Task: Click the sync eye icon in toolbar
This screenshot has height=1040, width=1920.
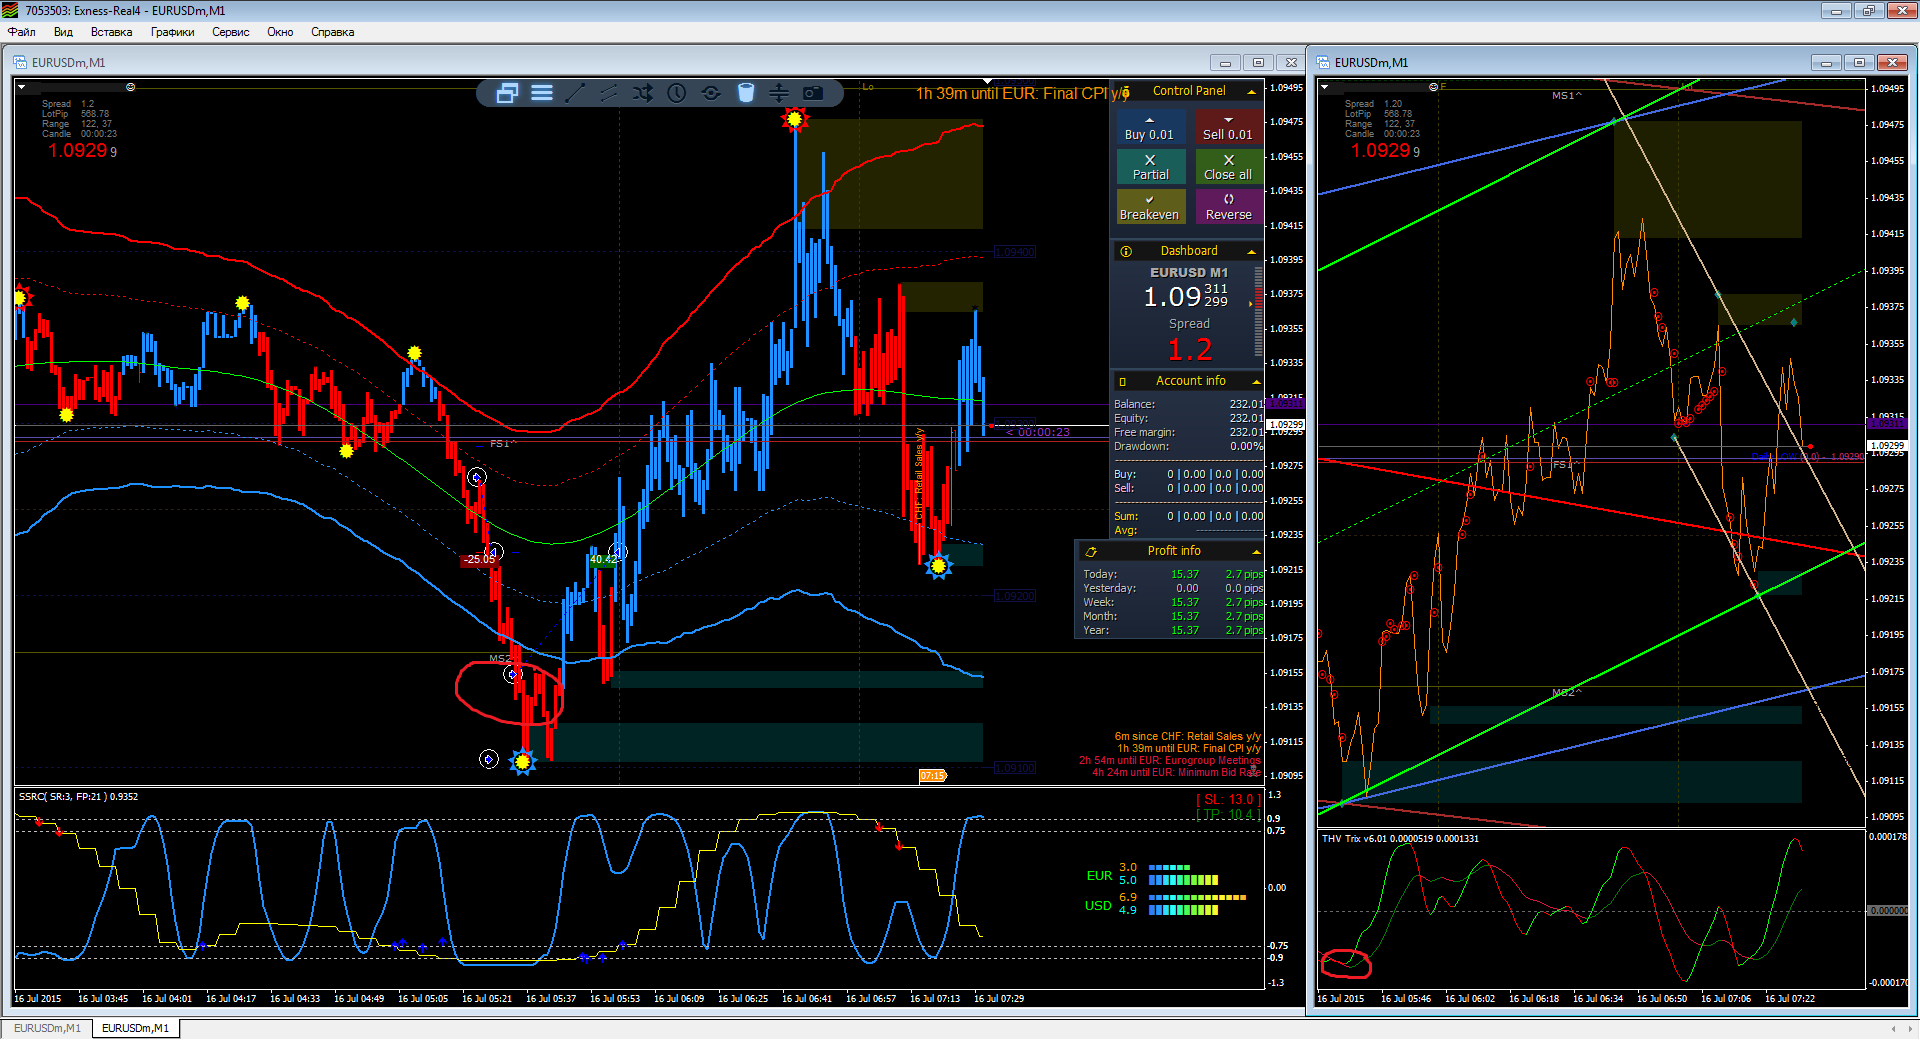Action: [711, 93]
